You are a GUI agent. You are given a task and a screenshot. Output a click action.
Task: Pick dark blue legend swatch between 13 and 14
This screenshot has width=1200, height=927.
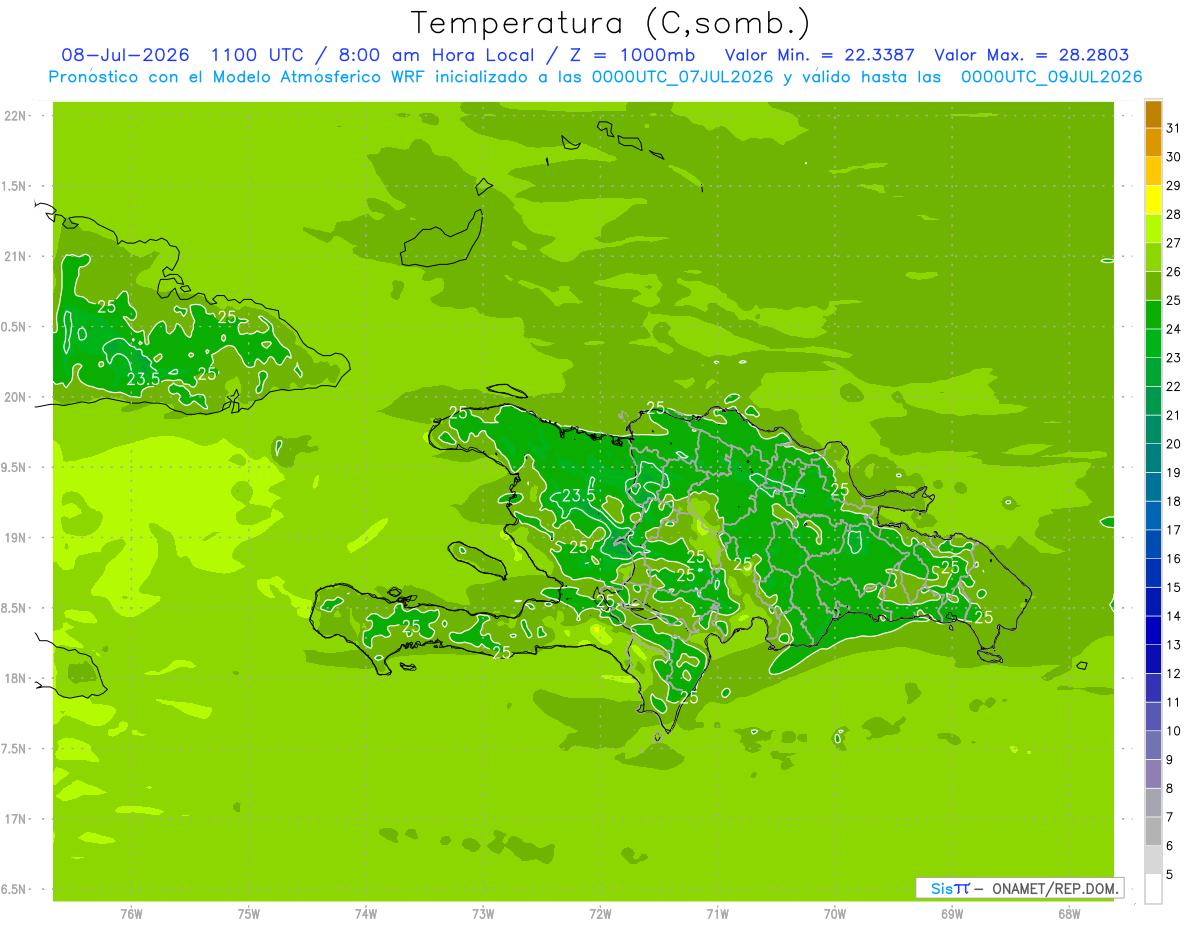coord(1153,630)
